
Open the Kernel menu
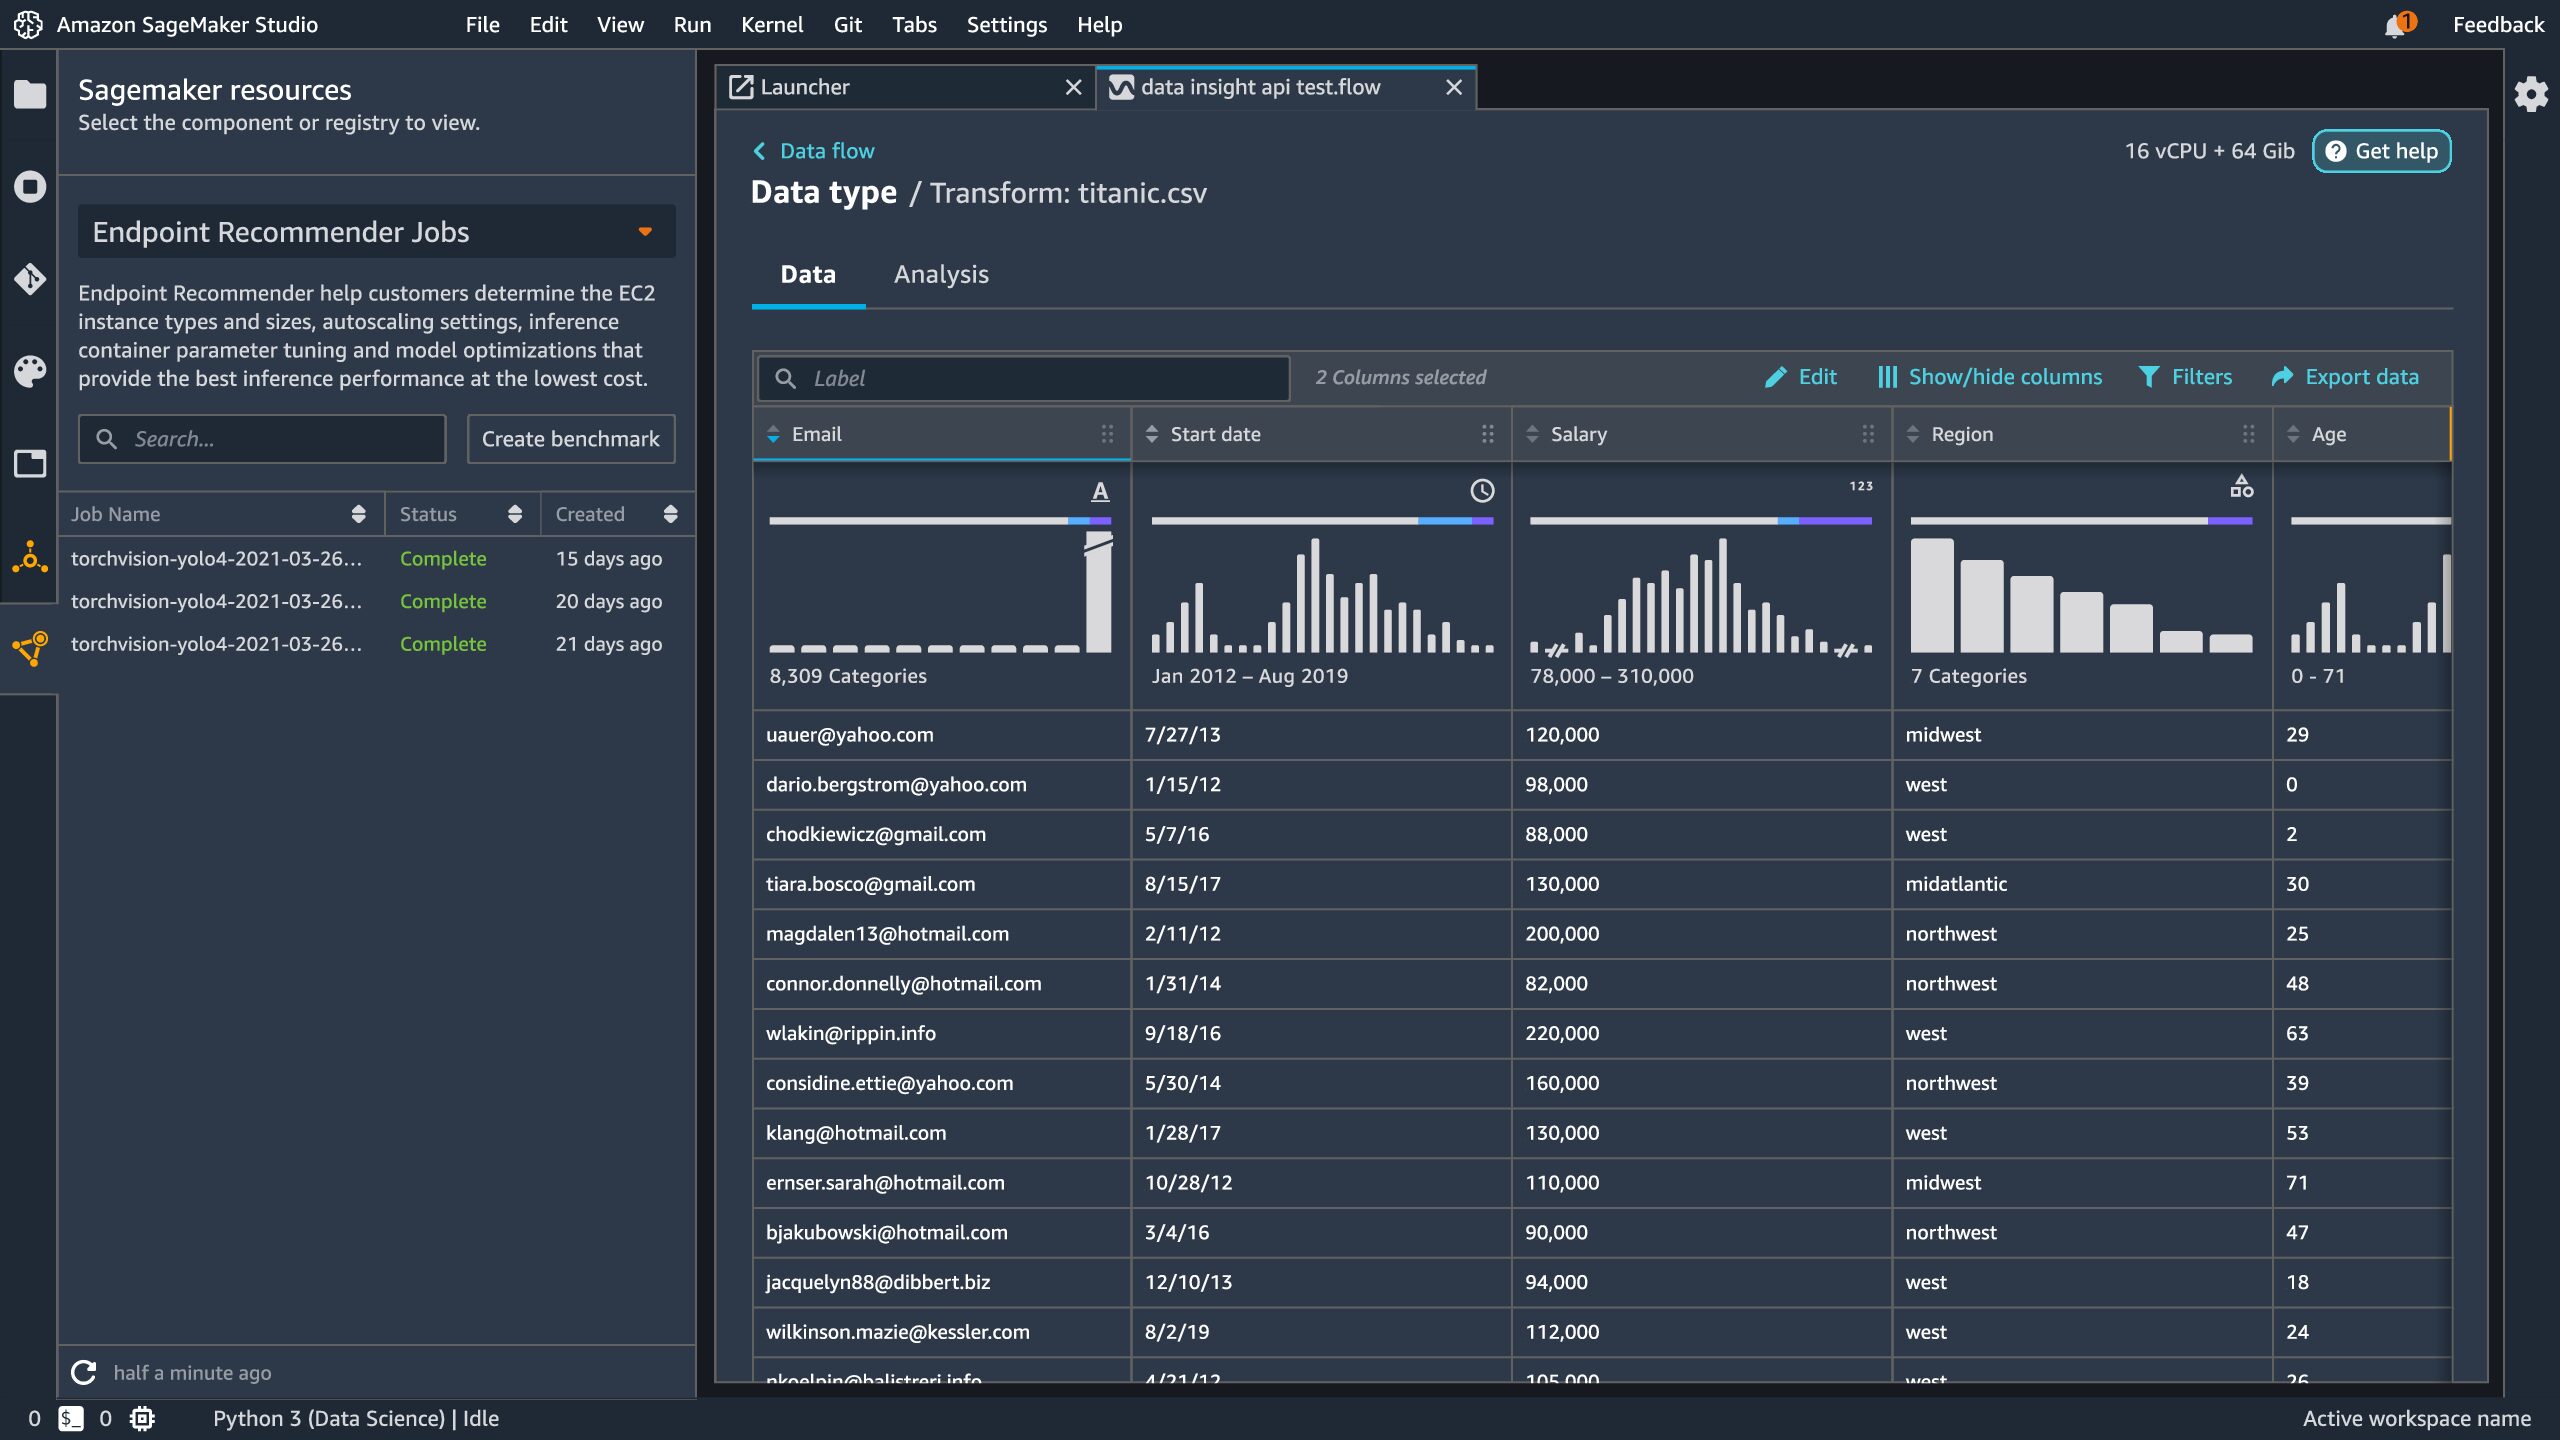[x=771, y=25]
